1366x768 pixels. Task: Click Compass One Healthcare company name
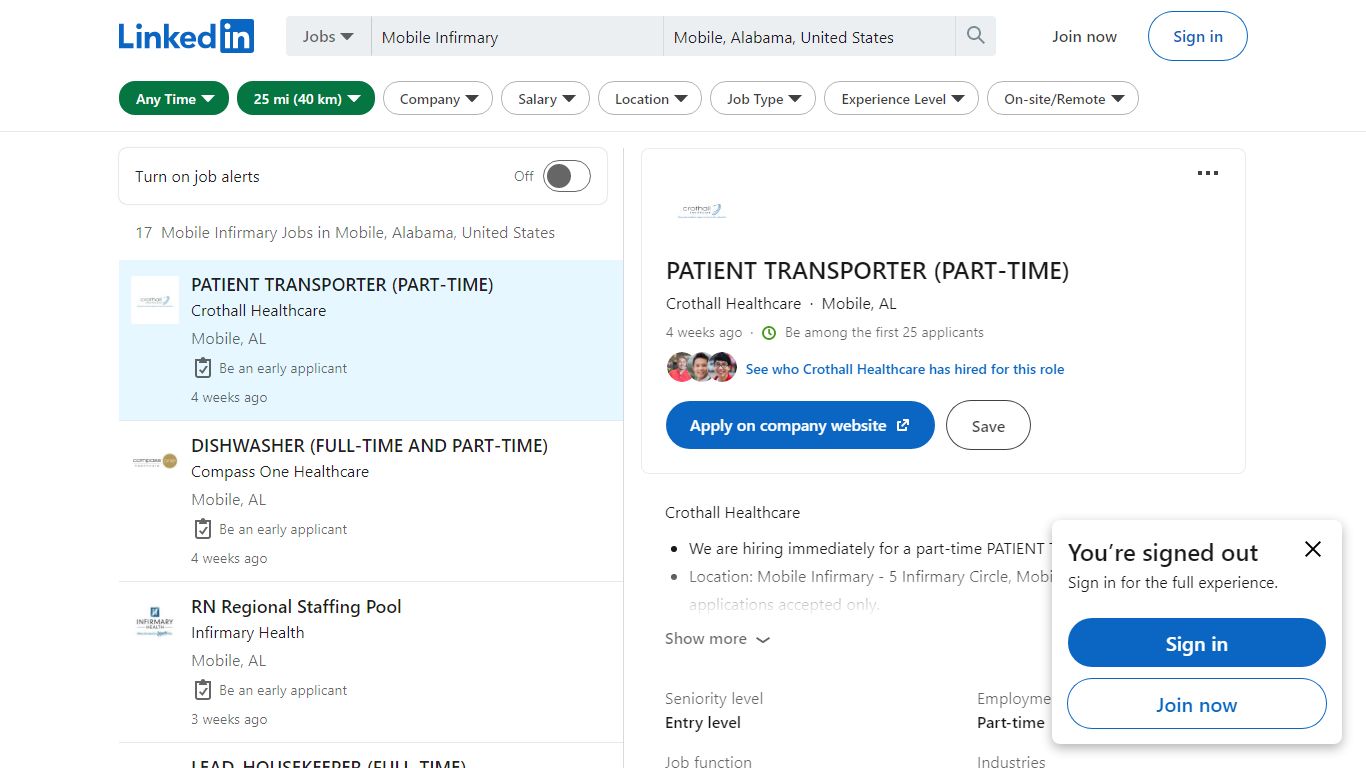pyautogui.click(x=280, y=472)
